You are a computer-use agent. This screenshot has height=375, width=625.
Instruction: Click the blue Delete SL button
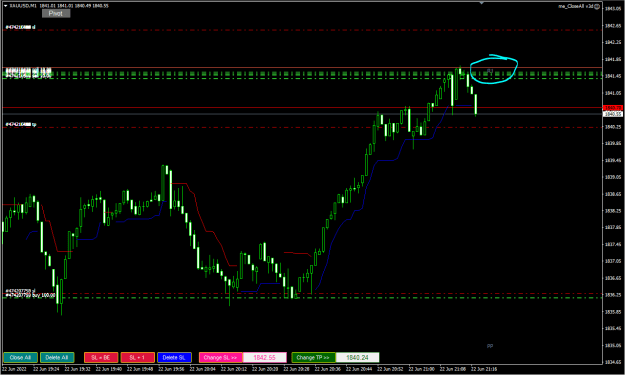pos(174,357)
